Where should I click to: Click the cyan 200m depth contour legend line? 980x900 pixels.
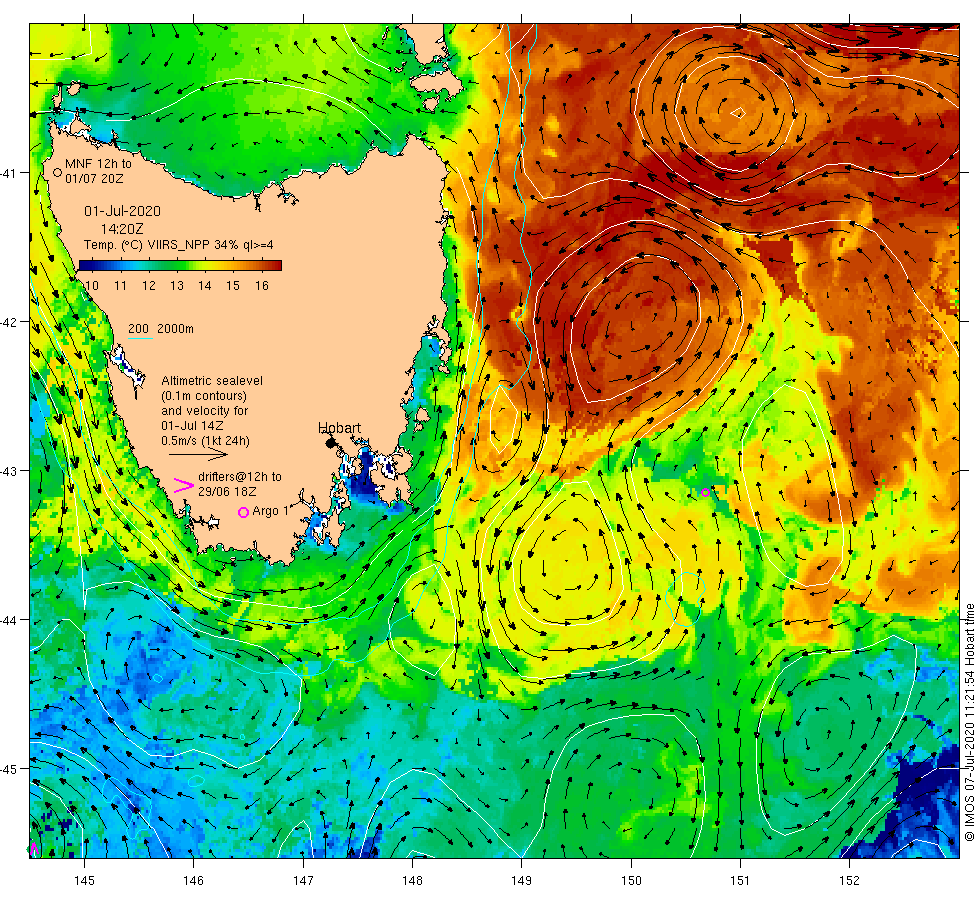coord(140,339)
